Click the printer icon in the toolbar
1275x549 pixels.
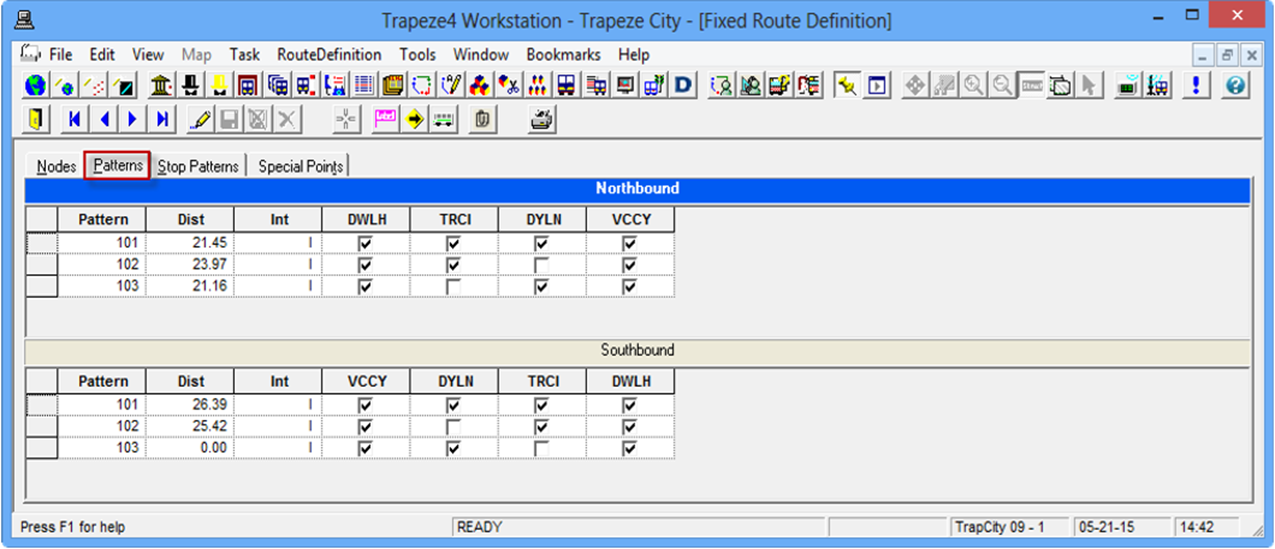coord(541,120)
